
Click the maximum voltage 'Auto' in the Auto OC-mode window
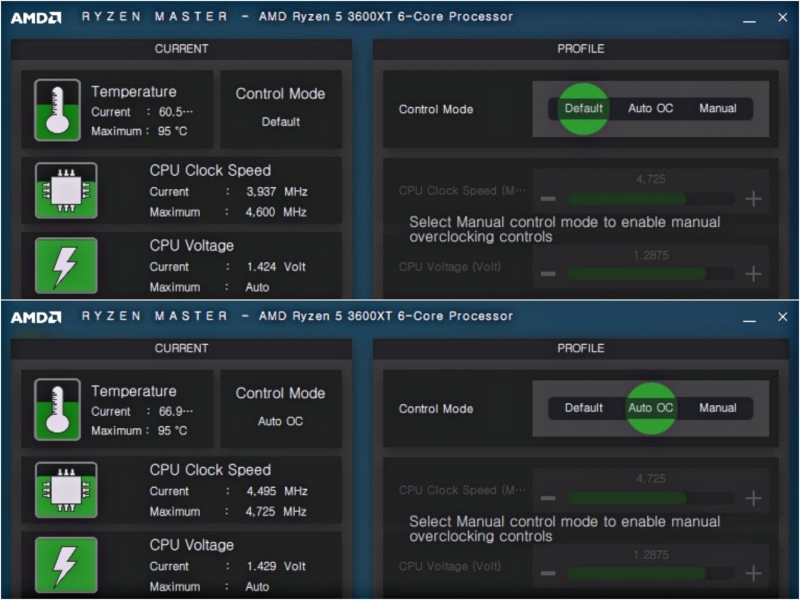tap(257, 587)
